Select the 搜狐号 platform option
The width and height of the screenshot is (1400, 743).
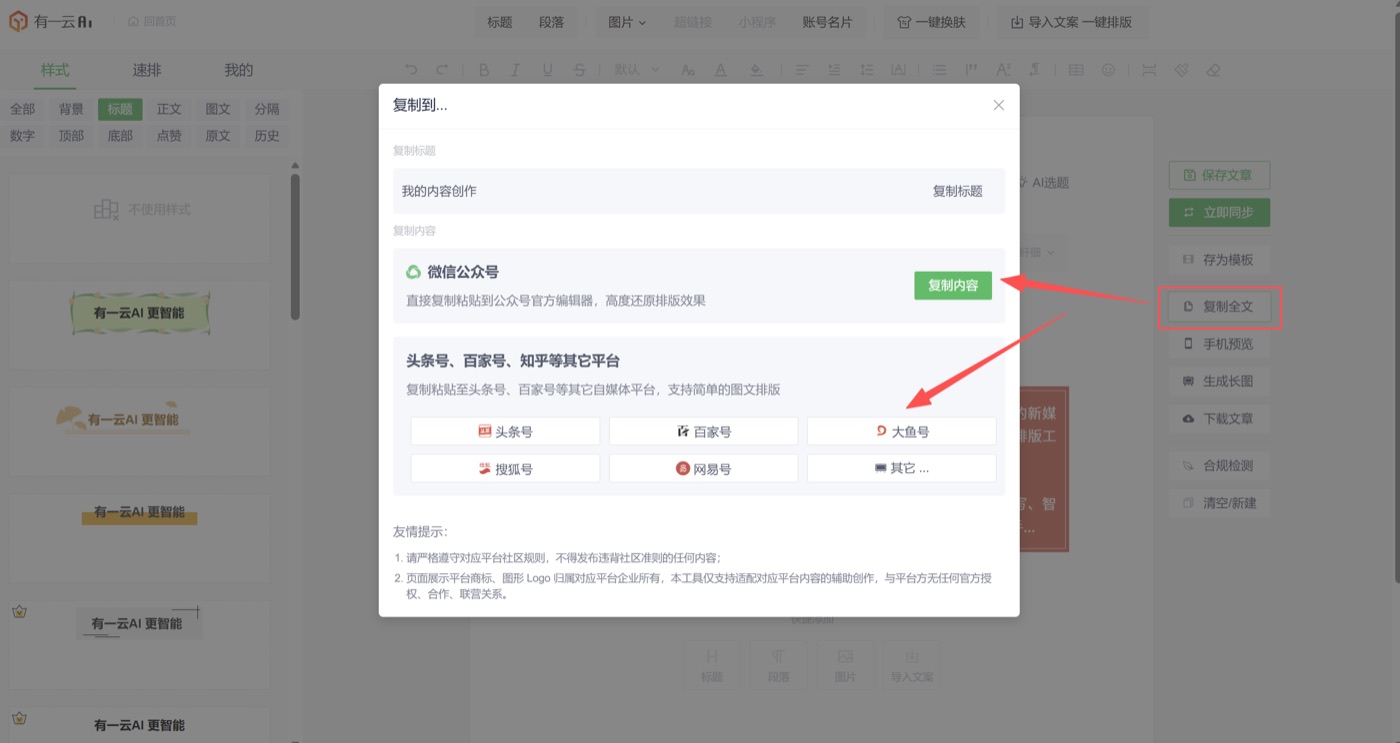tap(505, 468)
